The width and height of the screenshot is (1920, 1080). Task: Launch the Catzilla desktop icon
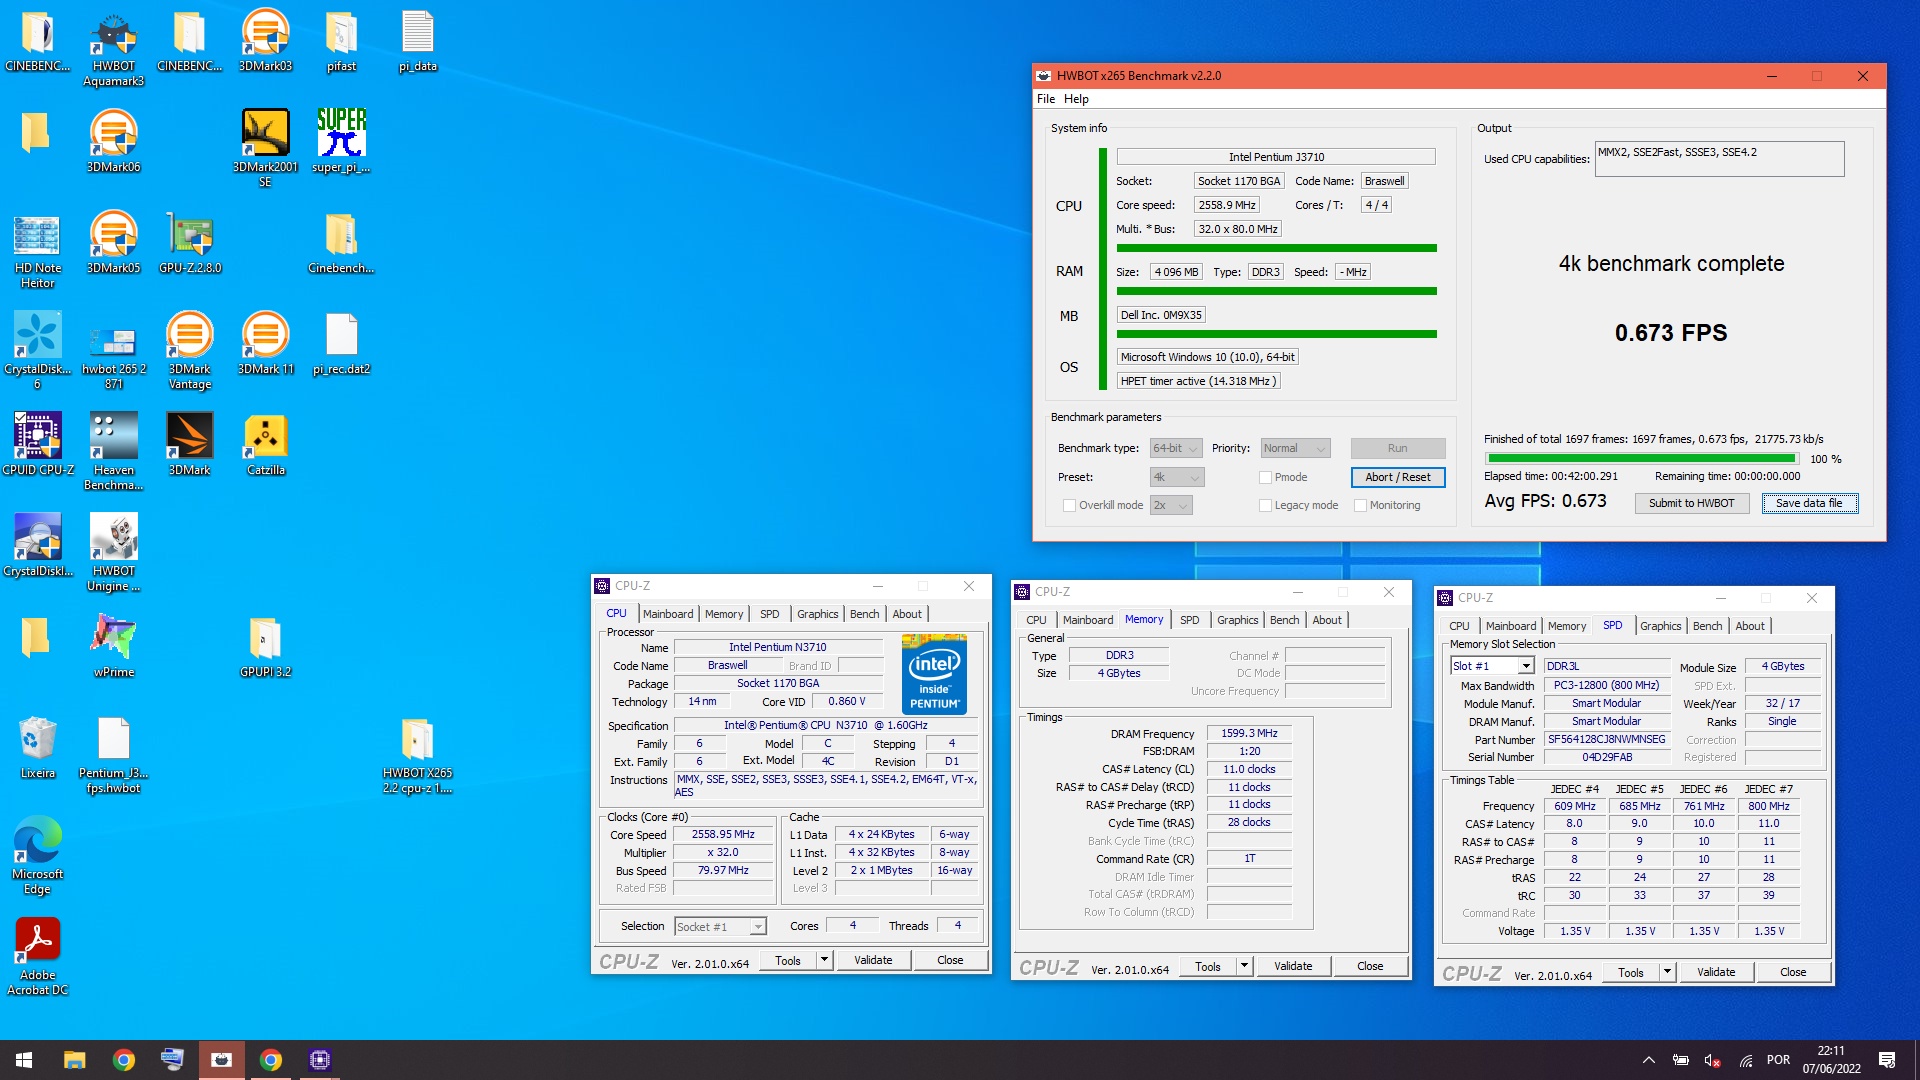pos(265,445)
